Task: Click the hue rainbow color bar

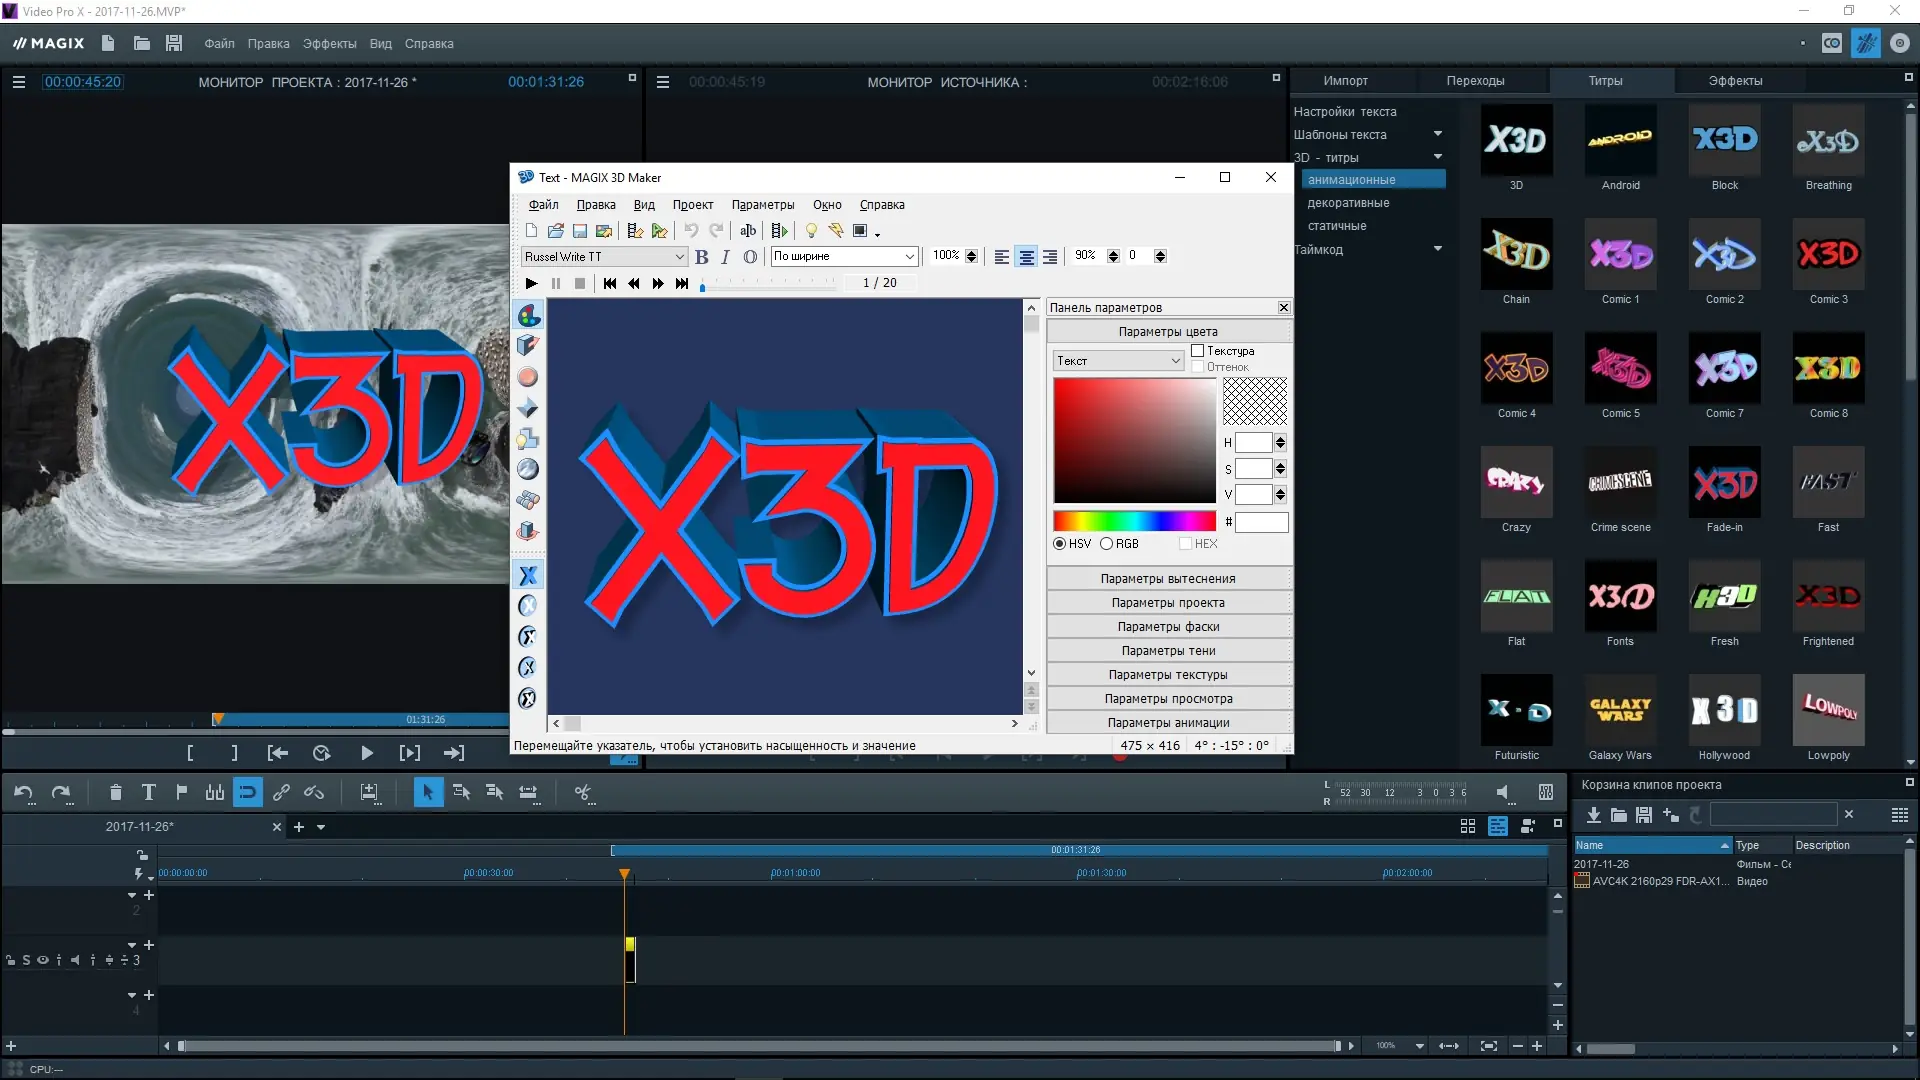Action: (x=1134, y=521)
